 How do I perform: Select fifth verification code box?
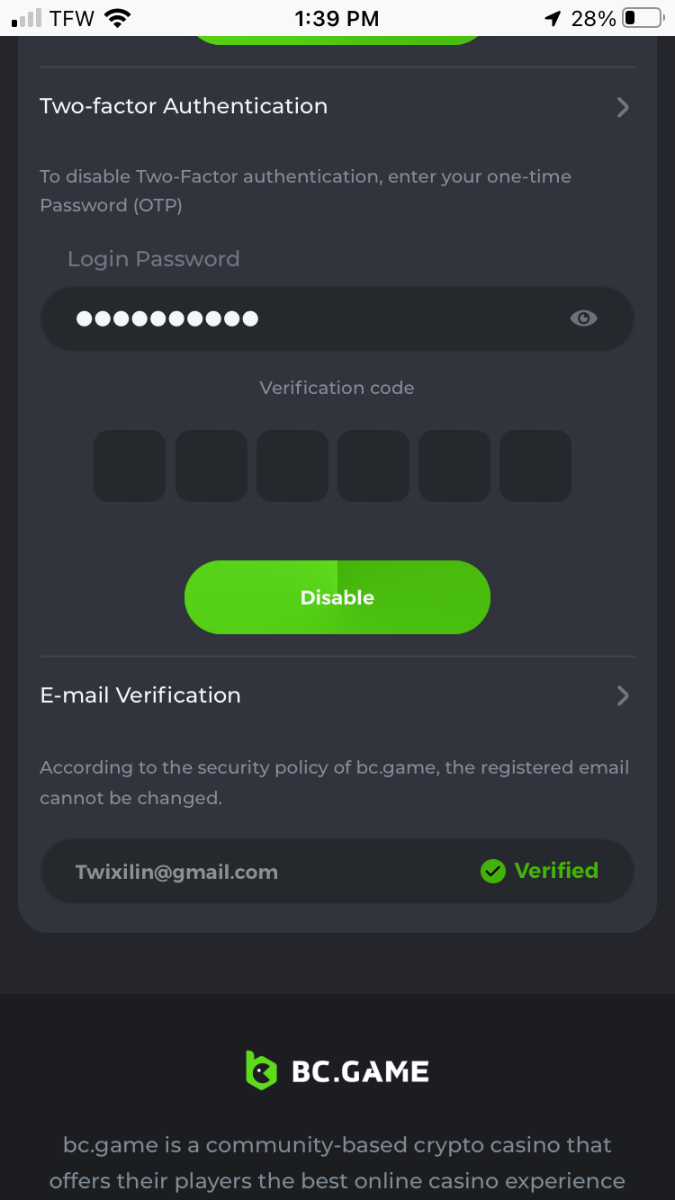pos(454,466)
